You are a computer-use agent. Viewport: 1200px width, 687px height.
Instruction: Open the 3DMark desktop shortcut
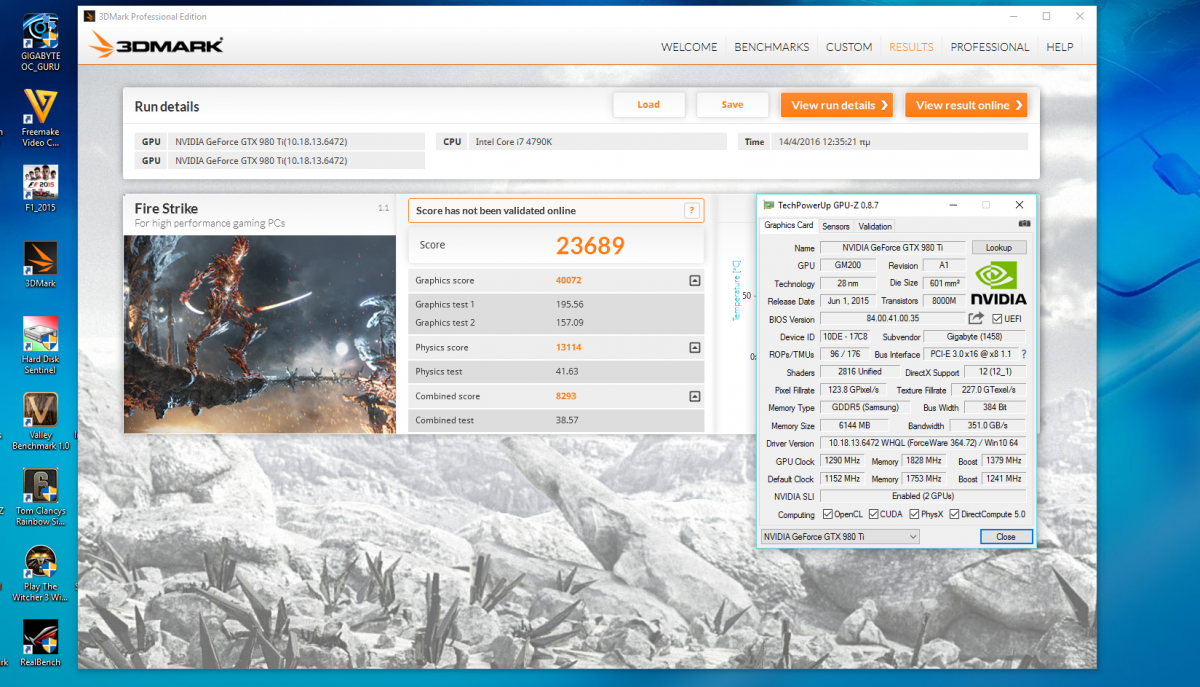point(41,263)
